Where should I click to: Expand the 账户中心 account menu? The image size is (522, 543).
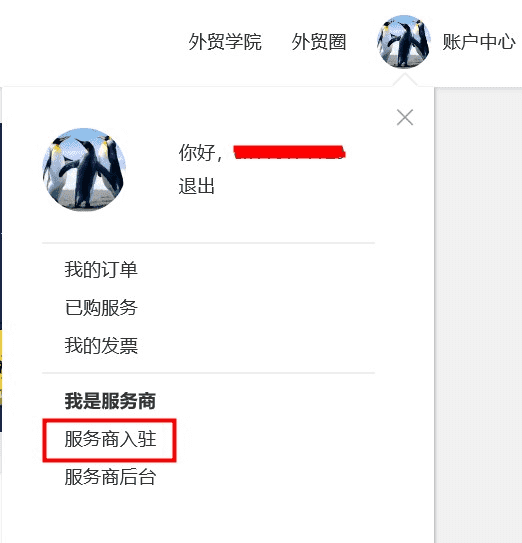(x=479, y=42)
